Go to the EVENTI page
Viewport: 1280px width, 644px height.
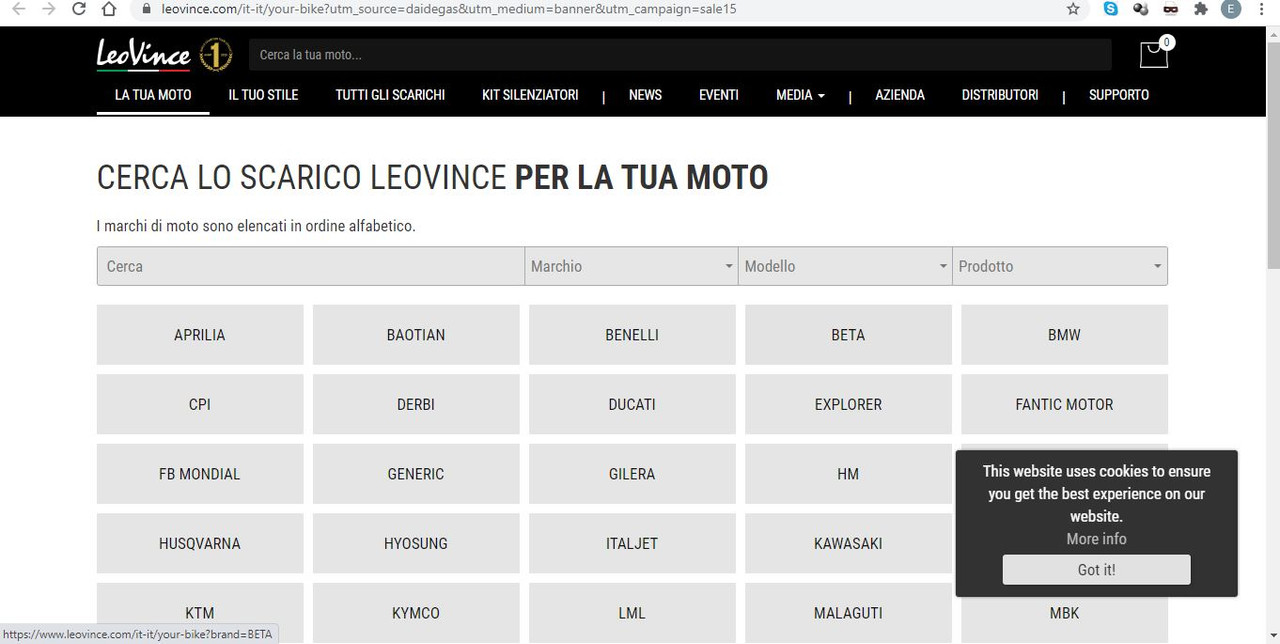(719, 95)
